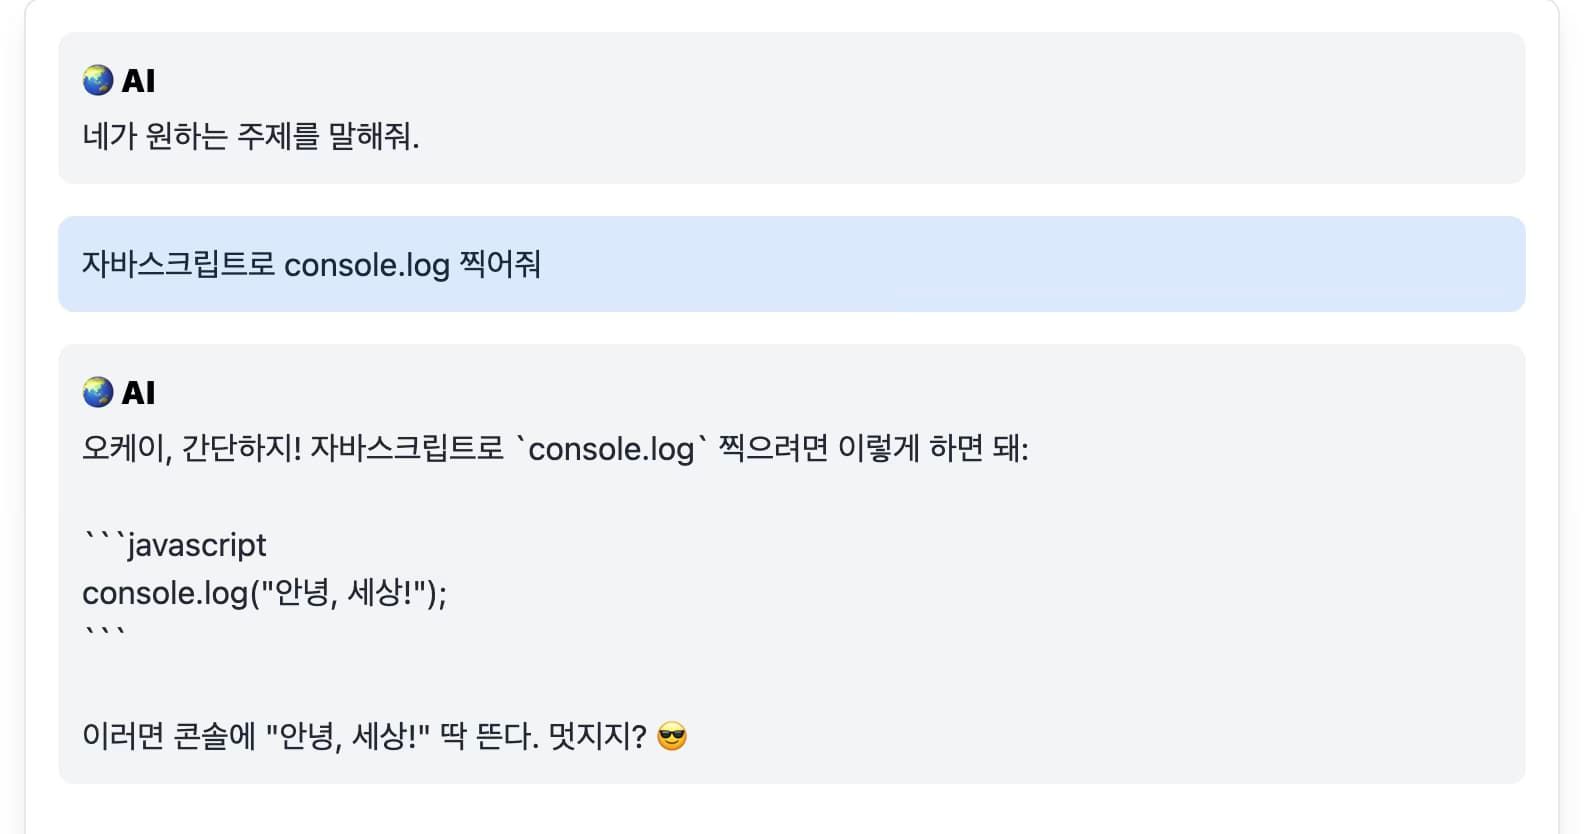Screen dimensions: 1590x834
Task: Click console.log in the user message
Action: click(367, 265)
